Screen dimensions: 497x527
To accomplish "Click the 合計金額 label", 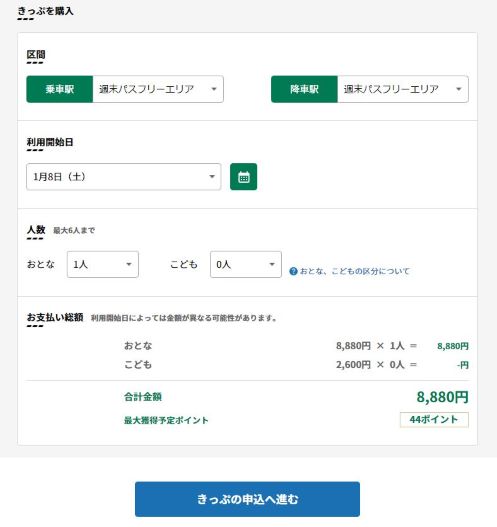I will point(143,397).
